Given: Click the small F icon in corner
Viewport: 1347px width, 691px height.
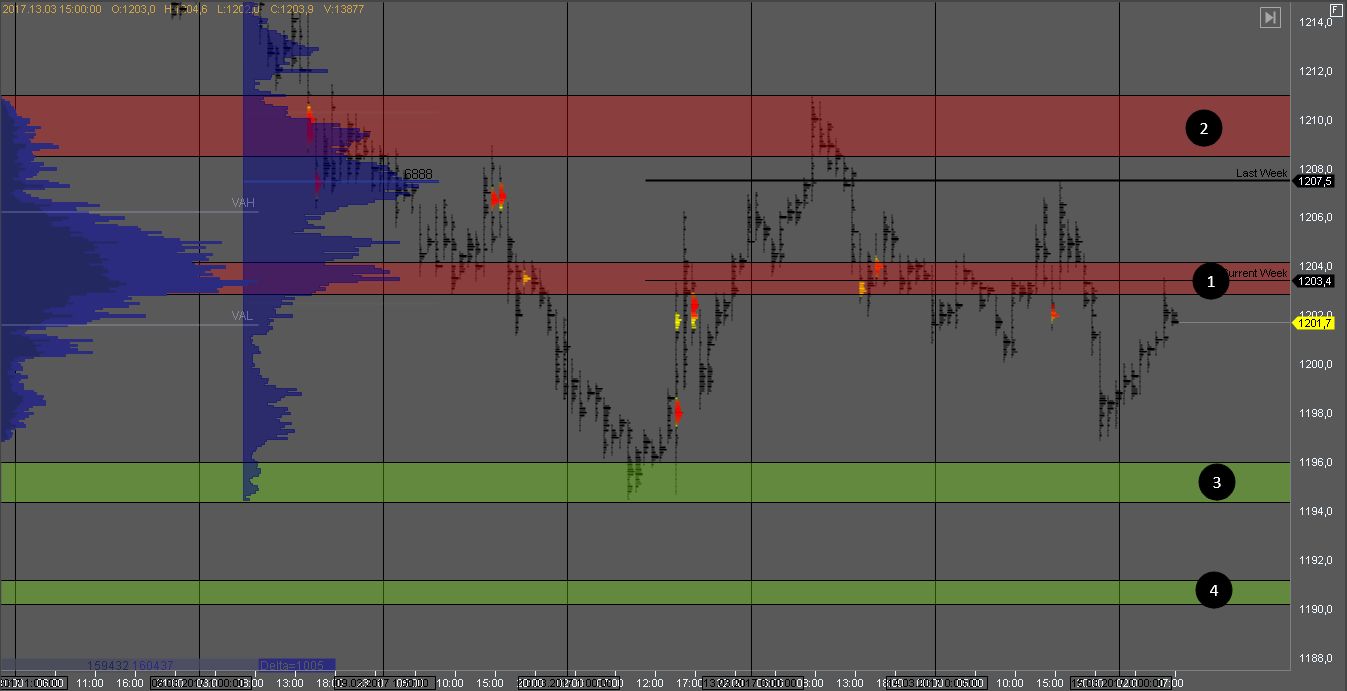Looking at the screenshot, I should pyautogui.click(x=1336, y=9).
